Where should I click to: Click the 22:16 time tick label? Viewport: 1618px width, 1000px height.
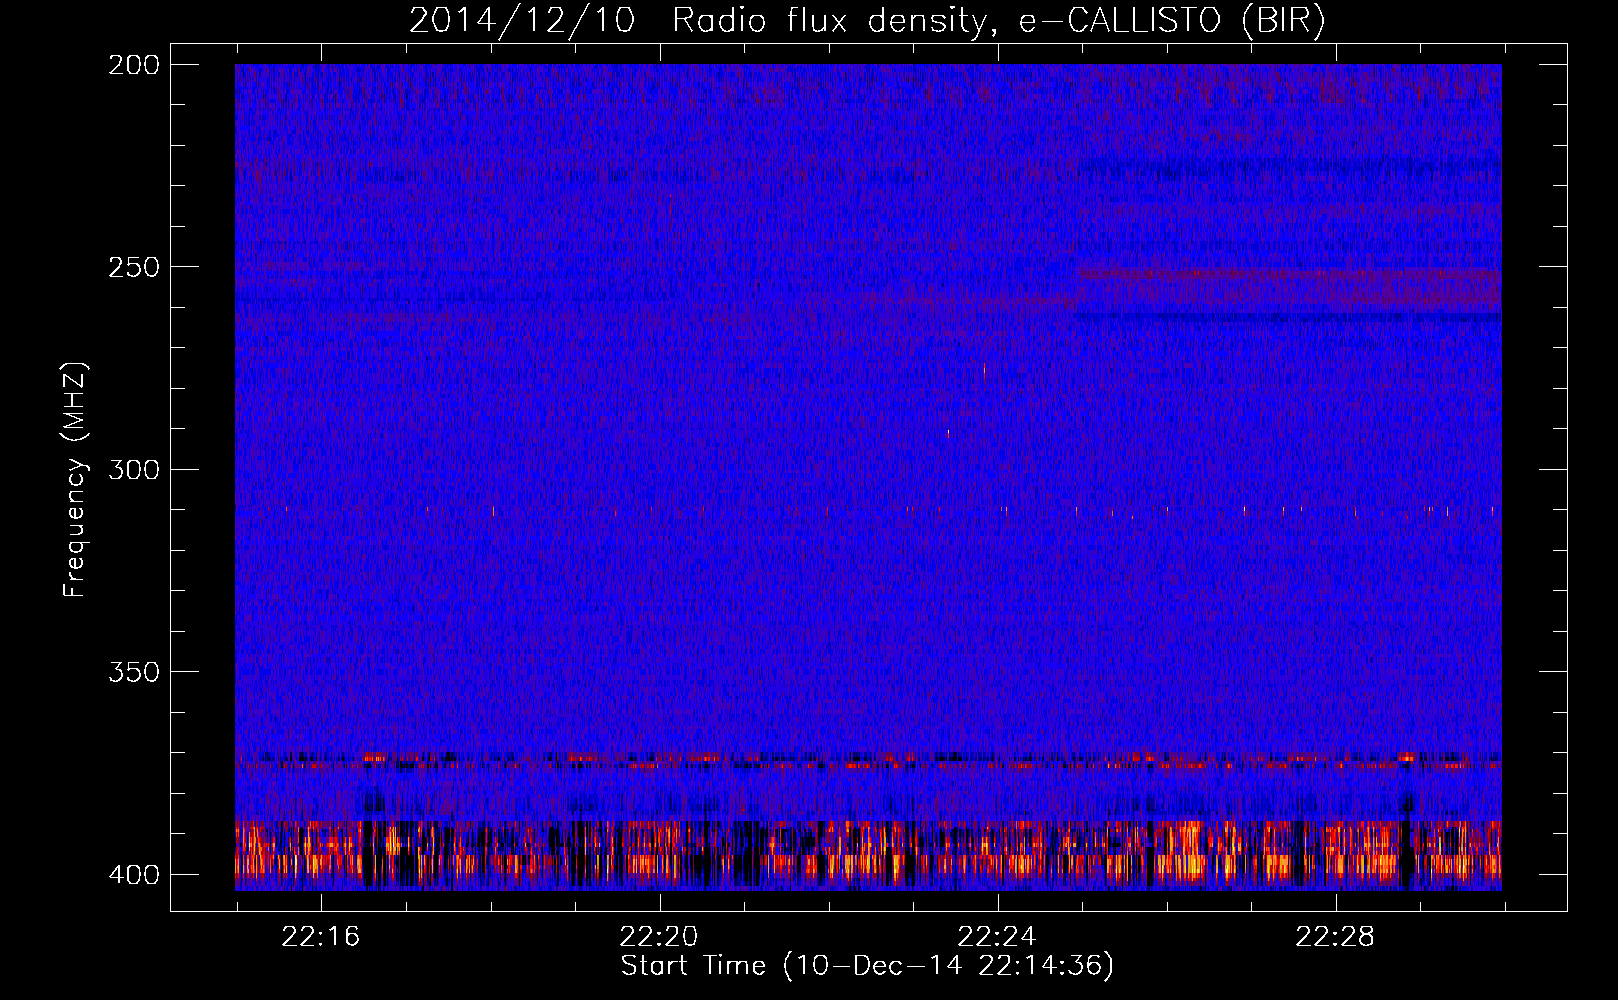320,937
